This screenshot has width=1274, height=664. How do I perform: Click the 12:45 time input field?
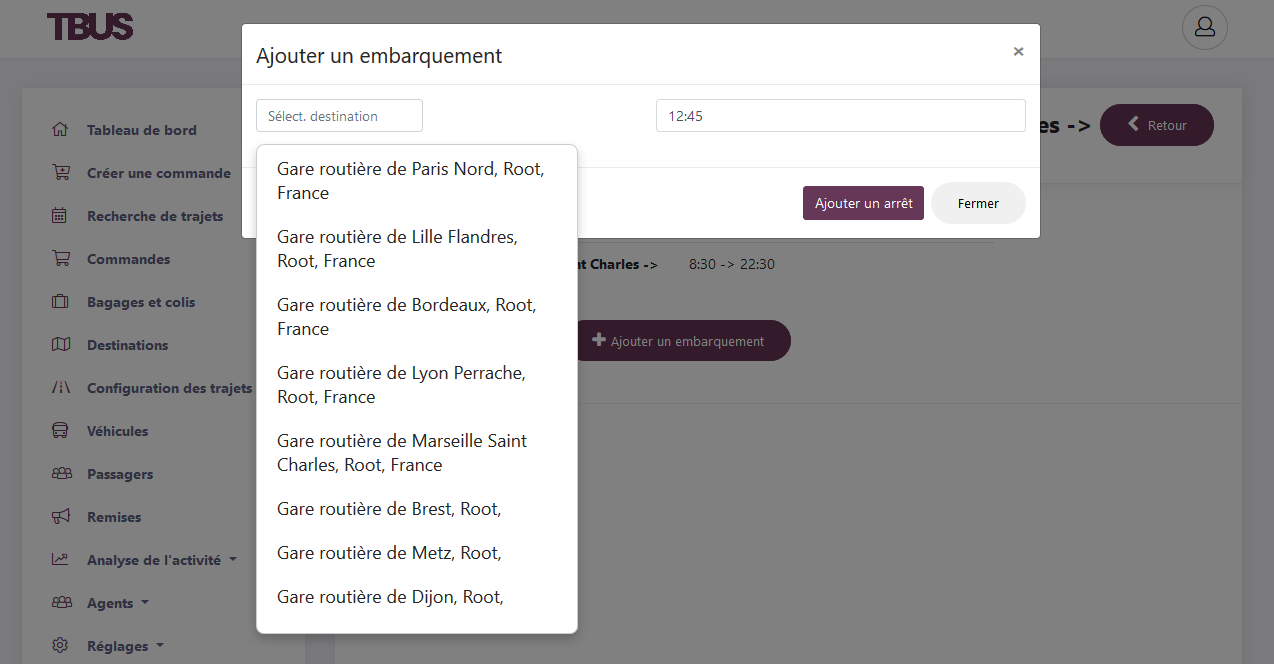840,116
